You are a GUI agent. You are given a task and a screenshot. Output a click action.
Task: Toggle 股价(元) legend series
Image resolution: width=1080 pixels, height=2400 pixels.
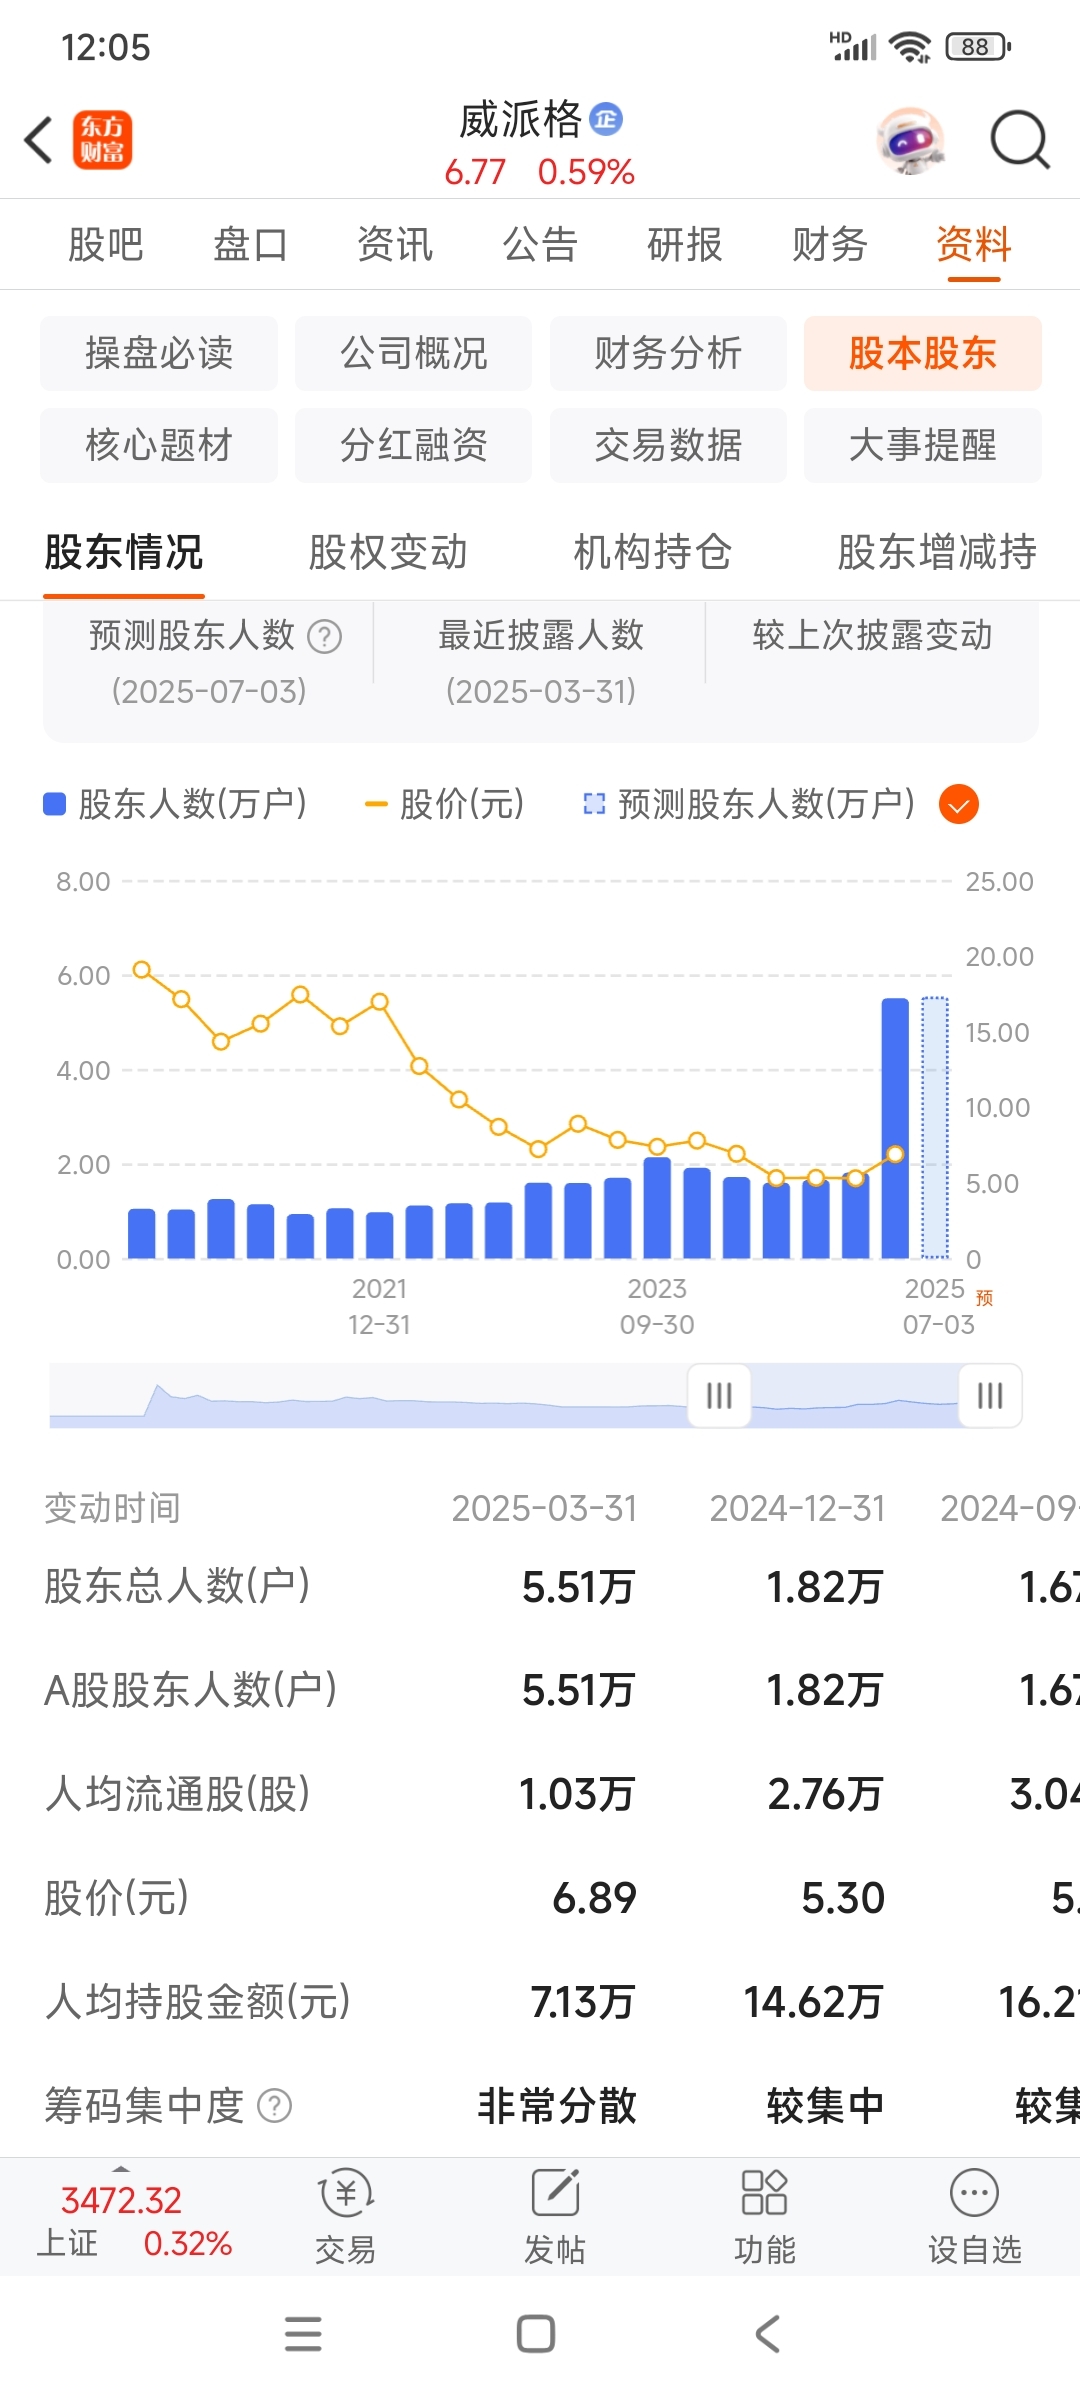[x=445, y=804]
